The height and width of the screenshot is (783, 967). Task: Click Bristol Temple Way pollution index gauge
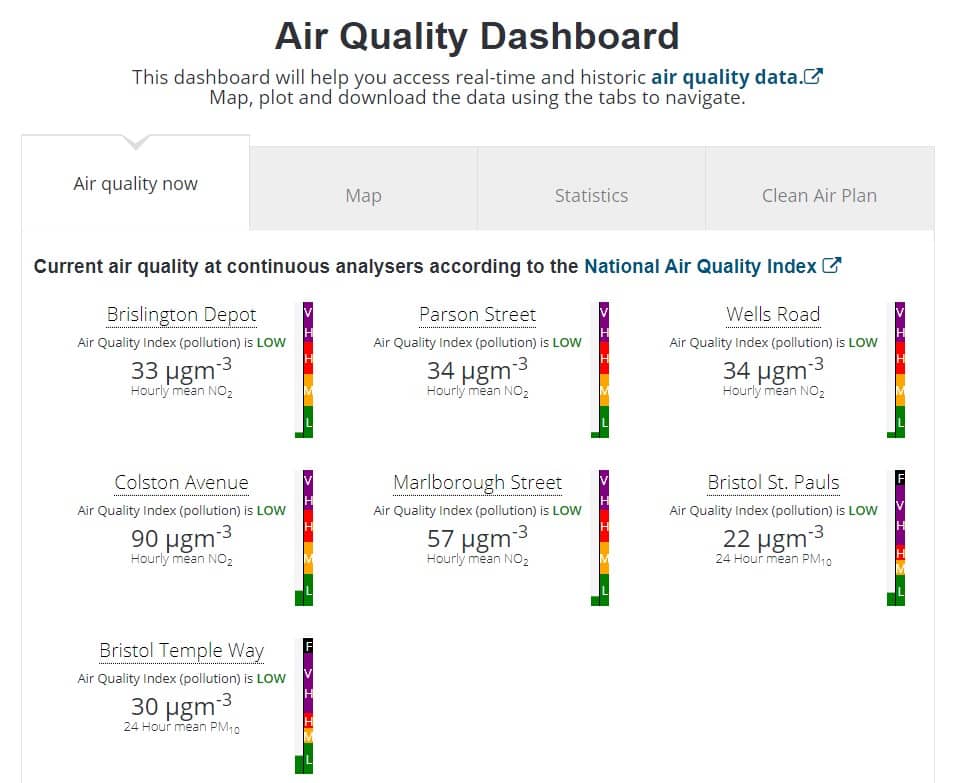pos(304,706)
